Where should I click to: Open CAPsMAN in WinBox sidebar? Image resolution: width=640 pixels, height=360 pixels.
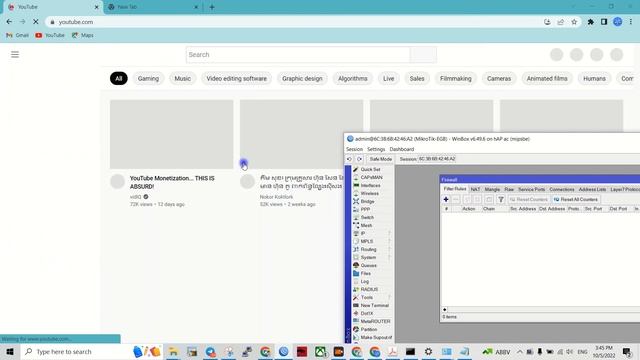click(371, 177)
